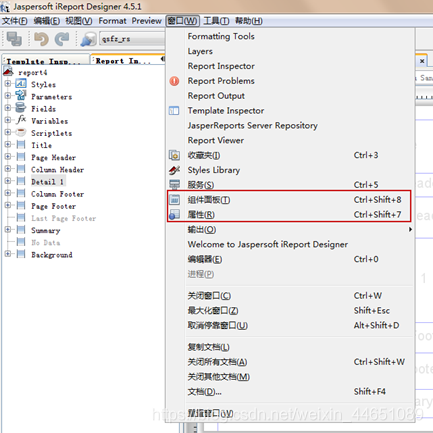Click the properties (属性) menu icon
Viewport: 433px width, 433px height.
tap(174, 215)
